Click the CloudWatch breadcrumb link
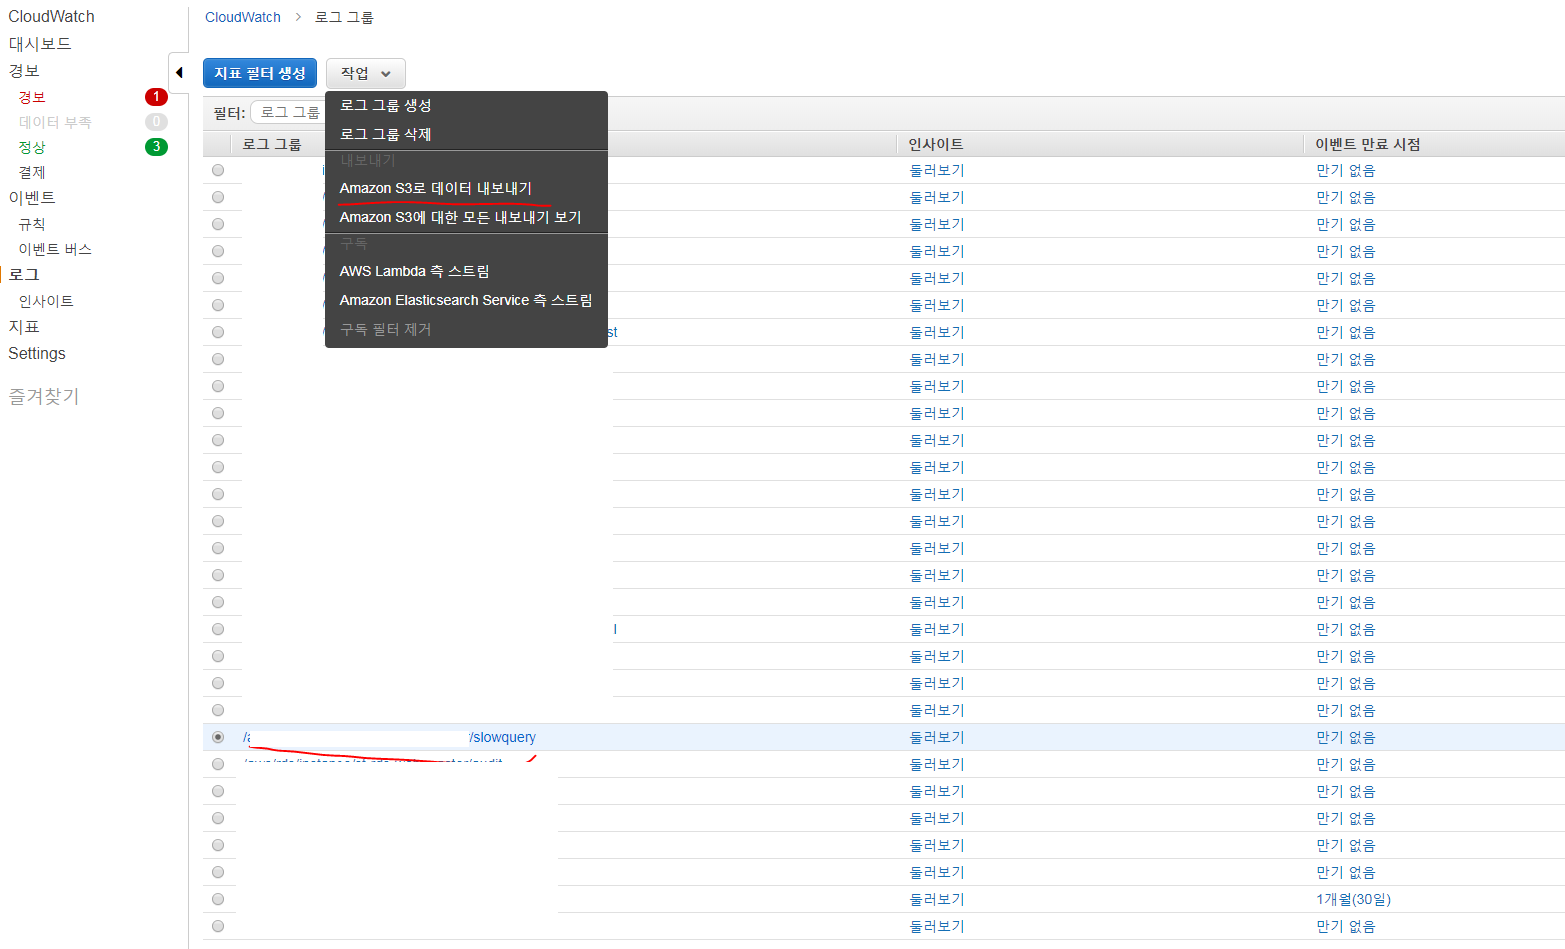 243,17
